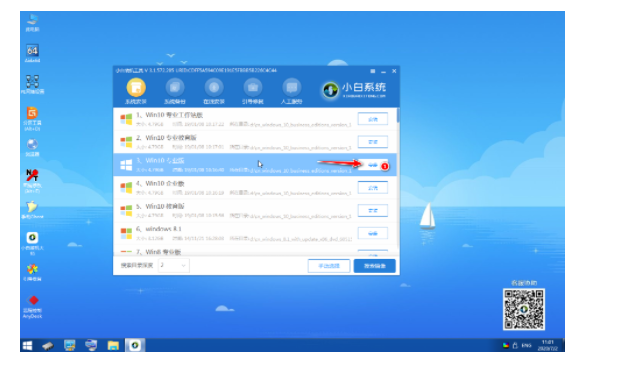Screen dimensions: 641x374
Task: Open the installer window menu icon
Action: click(372, 71)
